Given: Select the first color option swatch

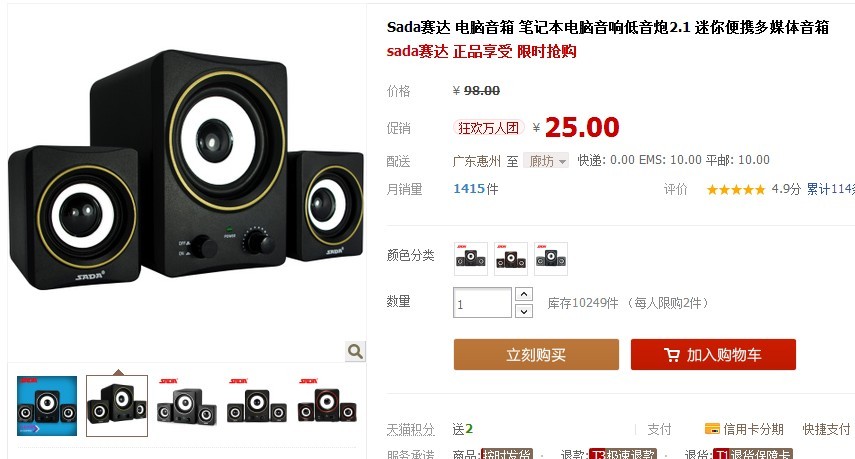Looking at the screenshot, I should click(x=471, y=258).
